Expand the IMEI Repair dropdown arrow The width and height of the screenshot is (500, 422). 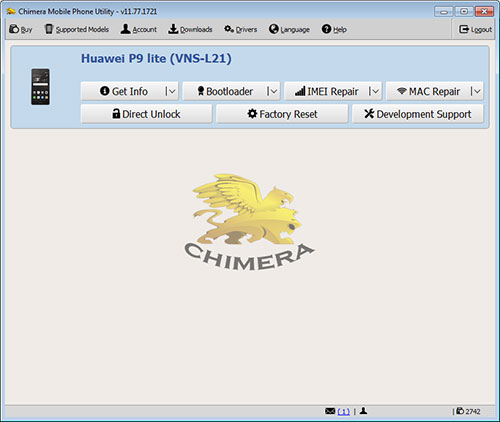375,91
